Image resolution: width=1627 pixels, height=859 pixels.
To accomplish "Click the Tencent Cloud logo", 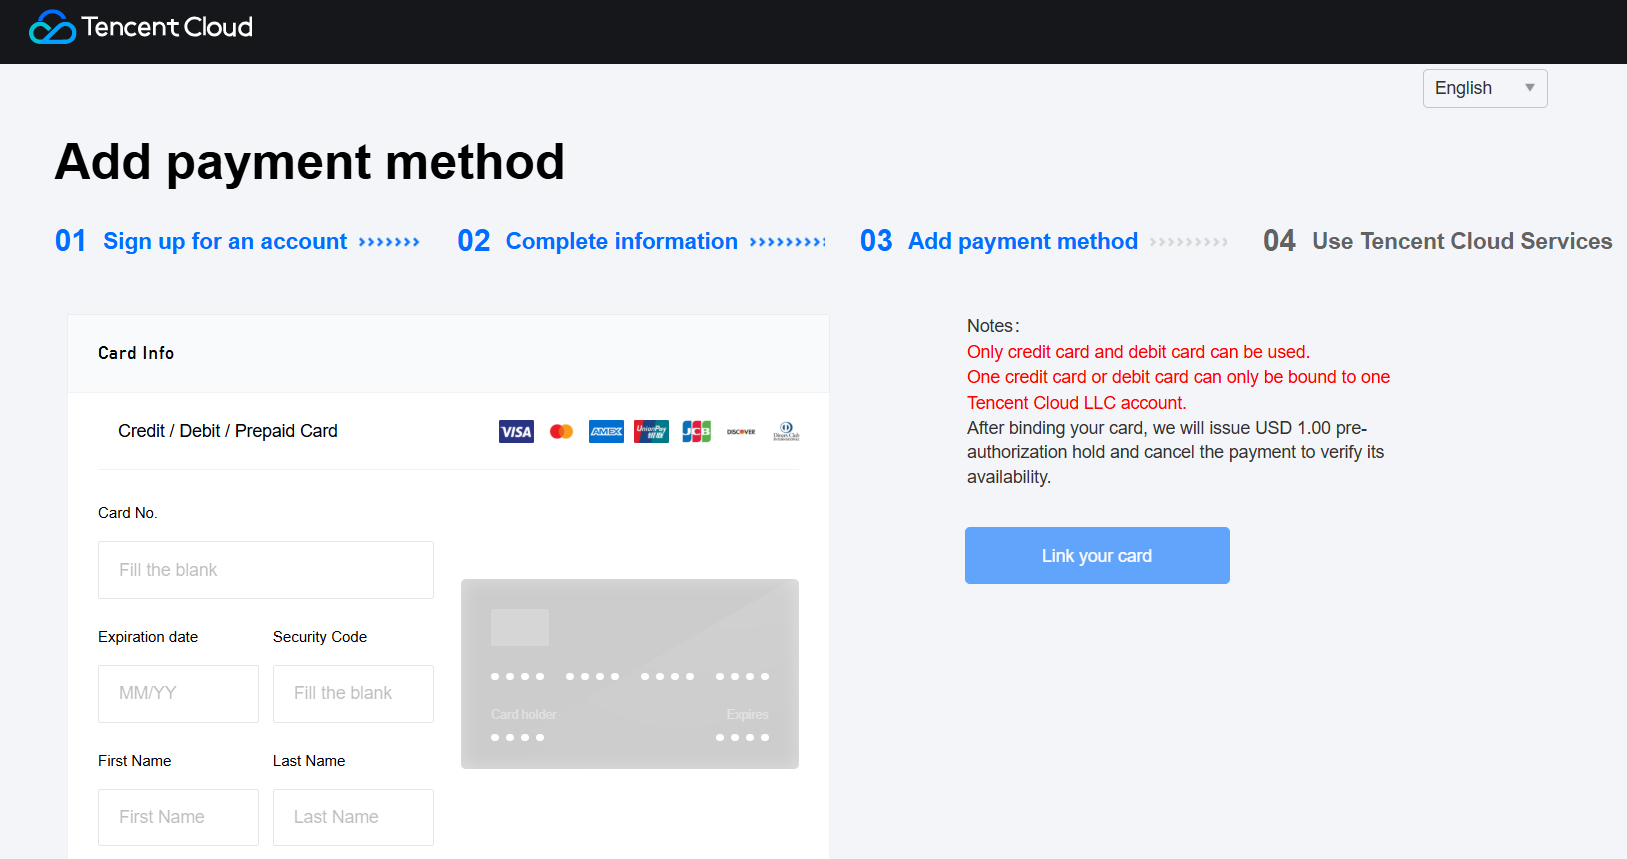I will click(141, 27).
